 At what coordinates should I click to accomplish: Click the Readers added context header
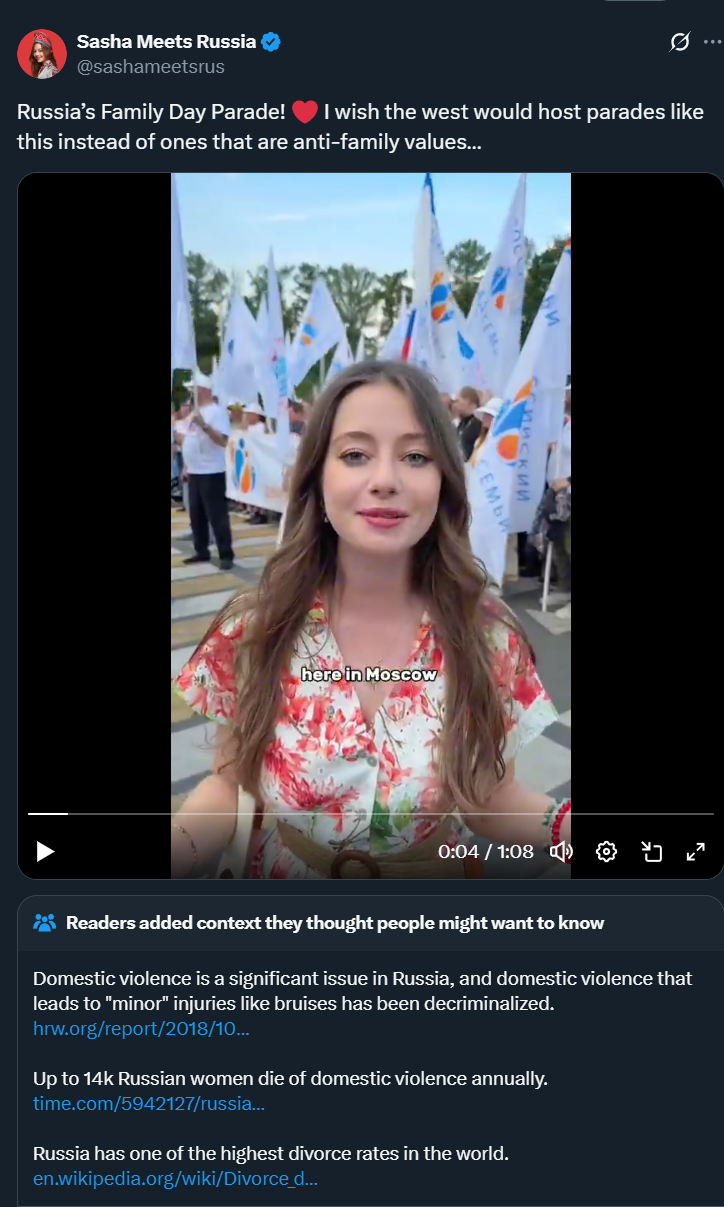pos(335,922)
